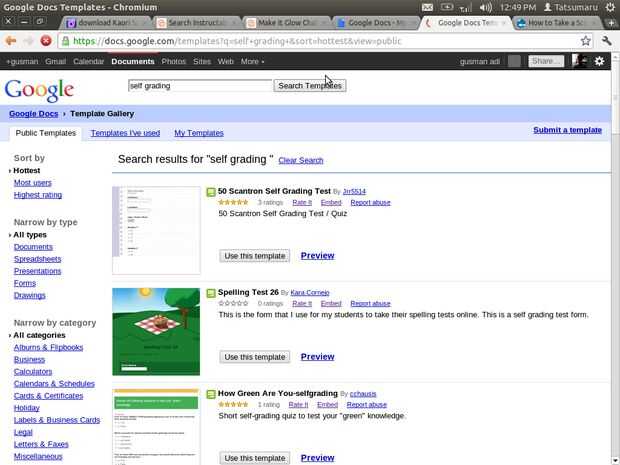Click the Google logo

click(x=39, y=90)
